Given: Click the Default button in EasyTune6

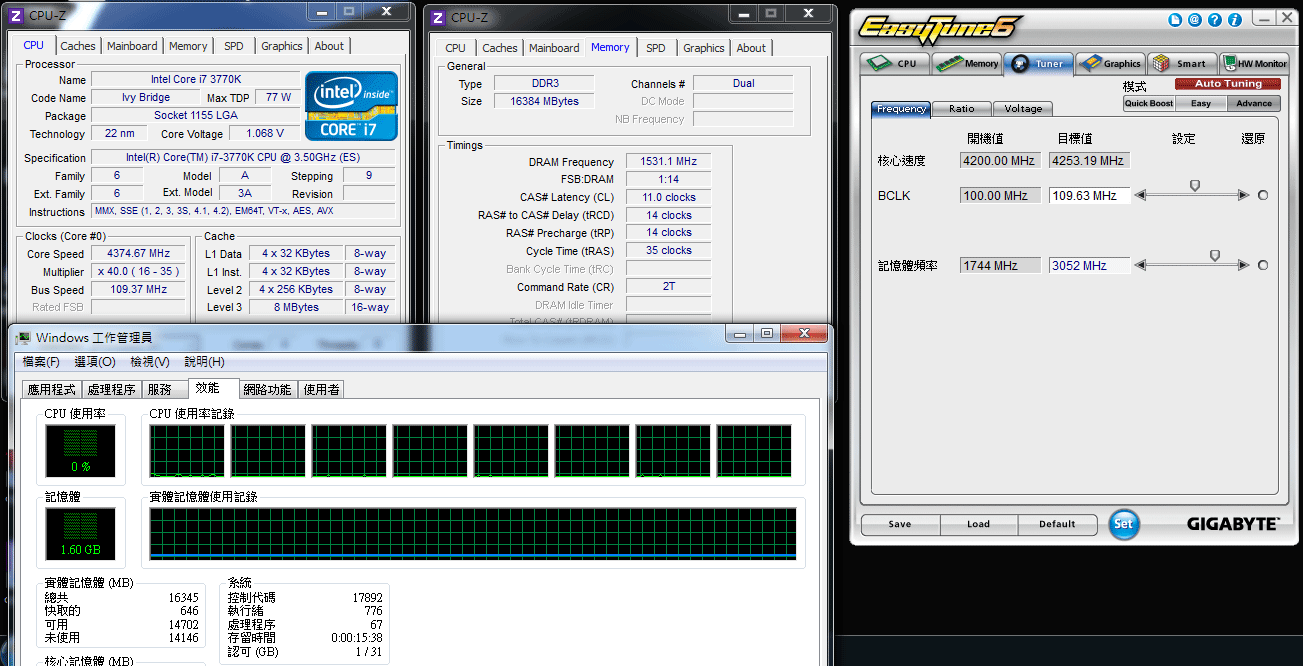Looking at the screenshot, I should point(1057,524).
